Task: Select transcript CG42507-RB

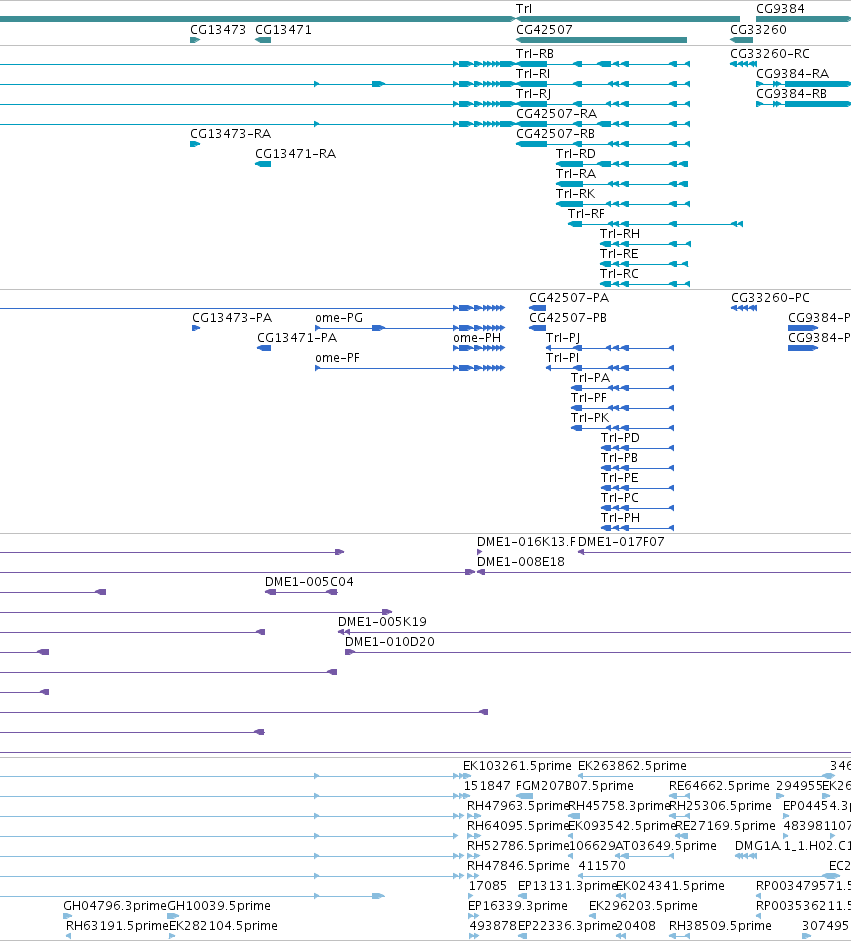Action: (x=555, y=133)
